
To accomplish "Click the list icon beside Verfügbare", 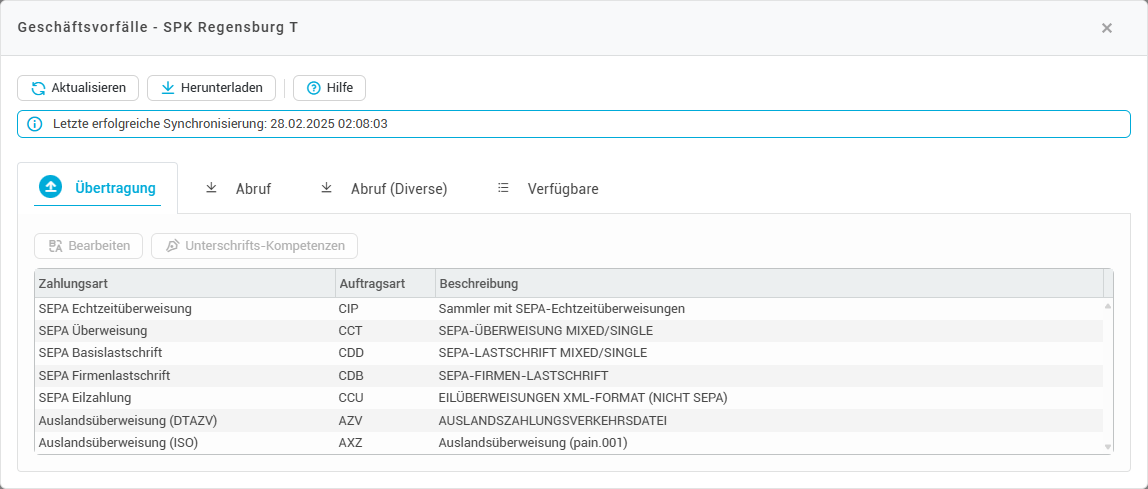I will tap(503, 188).
